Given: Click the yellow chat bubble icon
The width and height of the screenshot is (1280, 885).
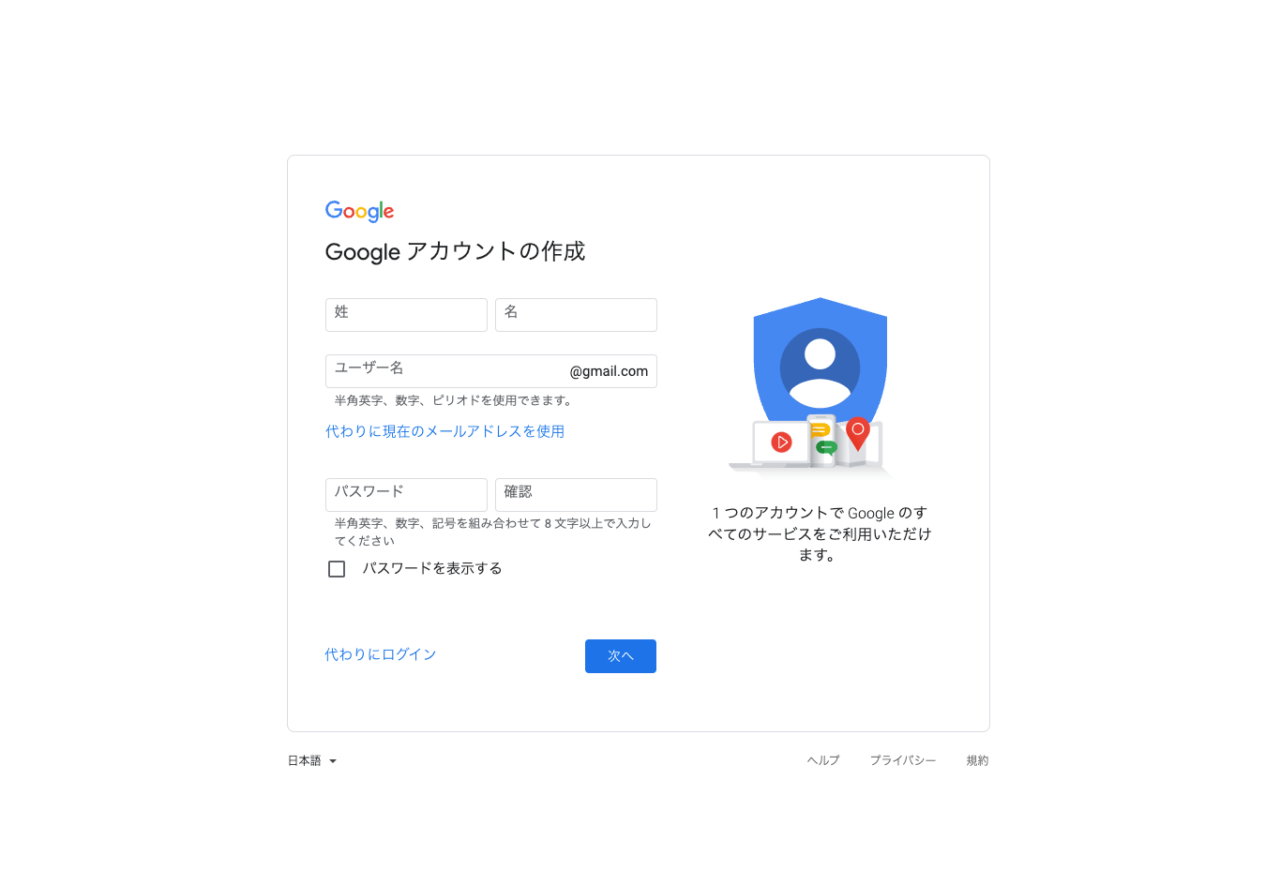Looking at the screenshot, I should pyautogui.click(x=820, y=429).
